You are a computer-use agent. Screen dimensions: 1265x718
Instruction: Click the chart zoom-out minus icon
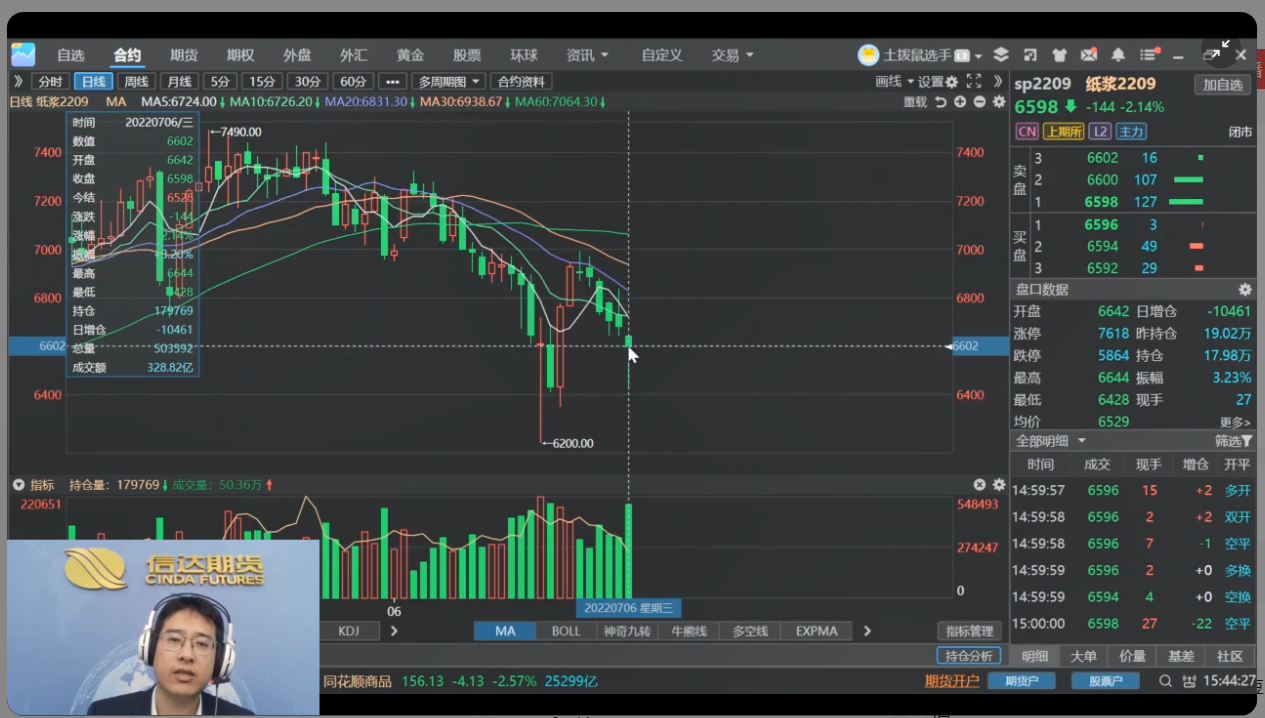tap(979, 102)
